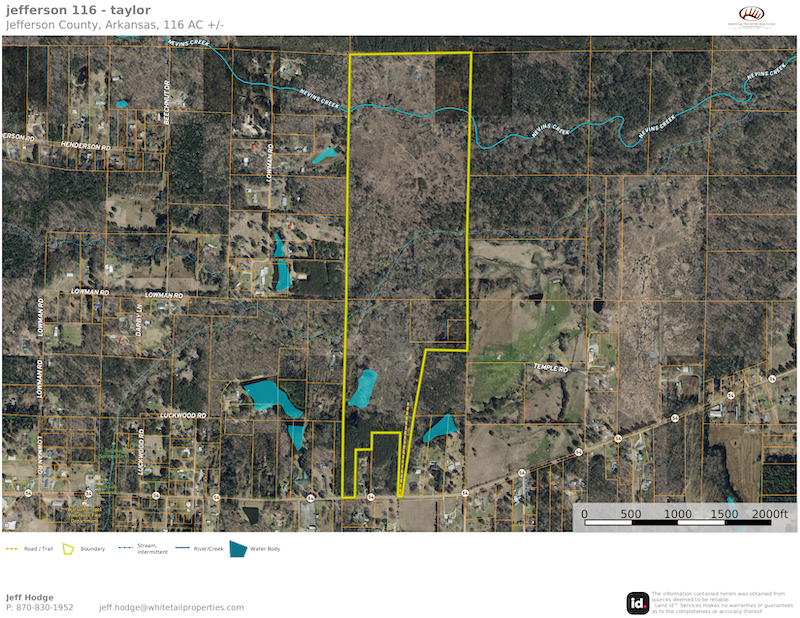Click the Land id accuracy disclaimer text

coord(718,602)
